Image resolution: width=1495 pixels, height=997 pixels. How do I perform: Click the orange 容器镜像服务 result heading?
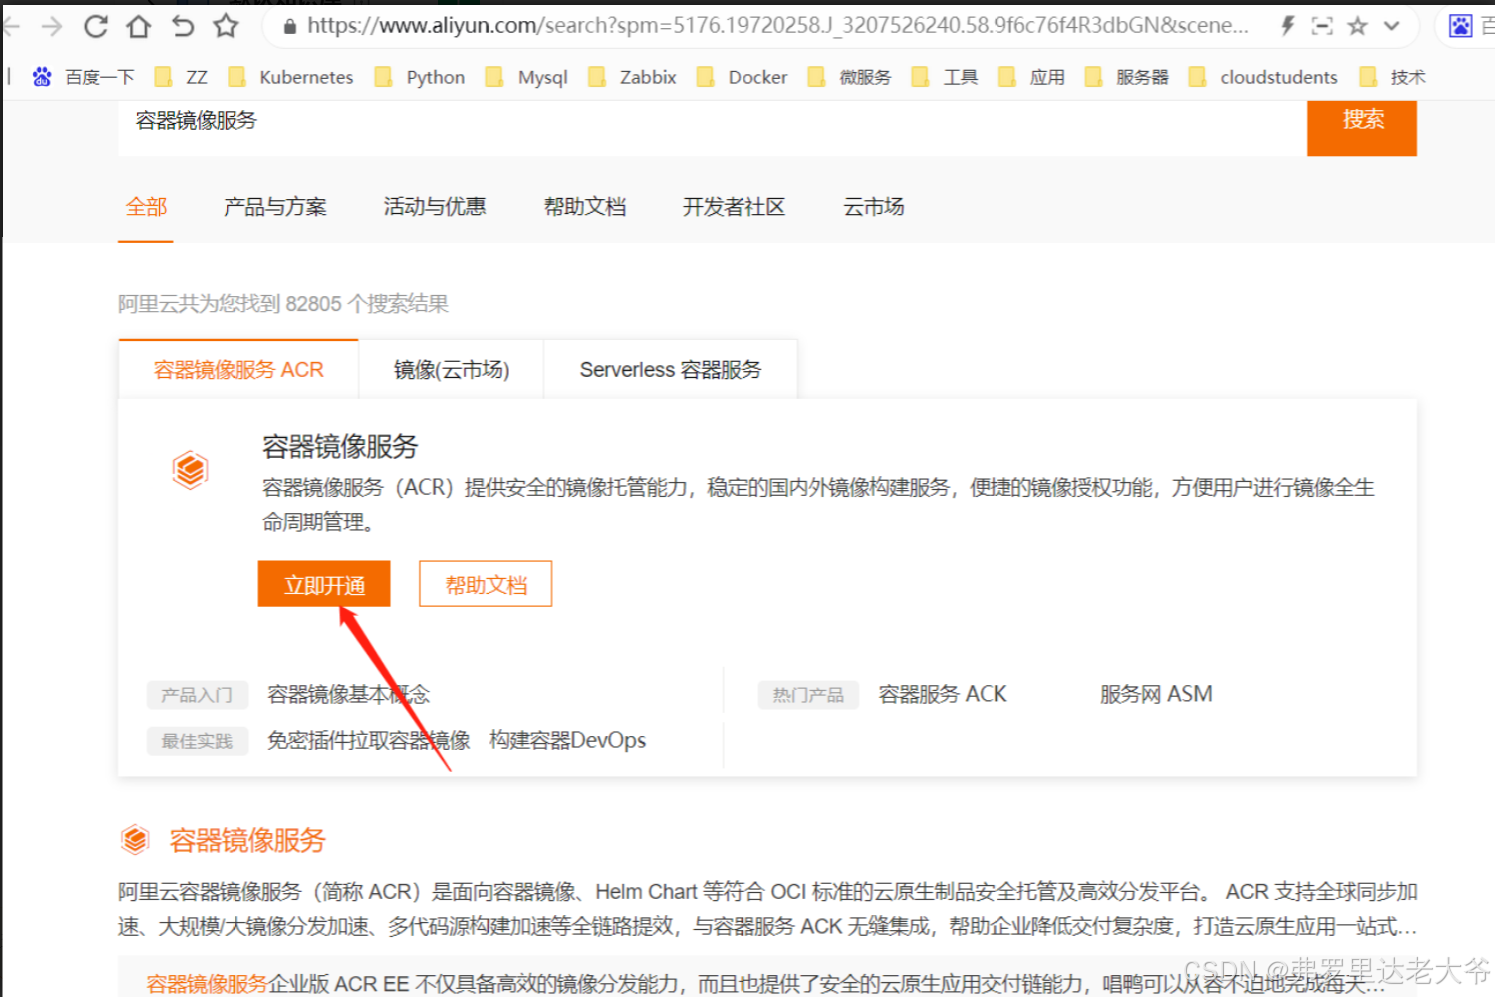(x=248, y=840)
